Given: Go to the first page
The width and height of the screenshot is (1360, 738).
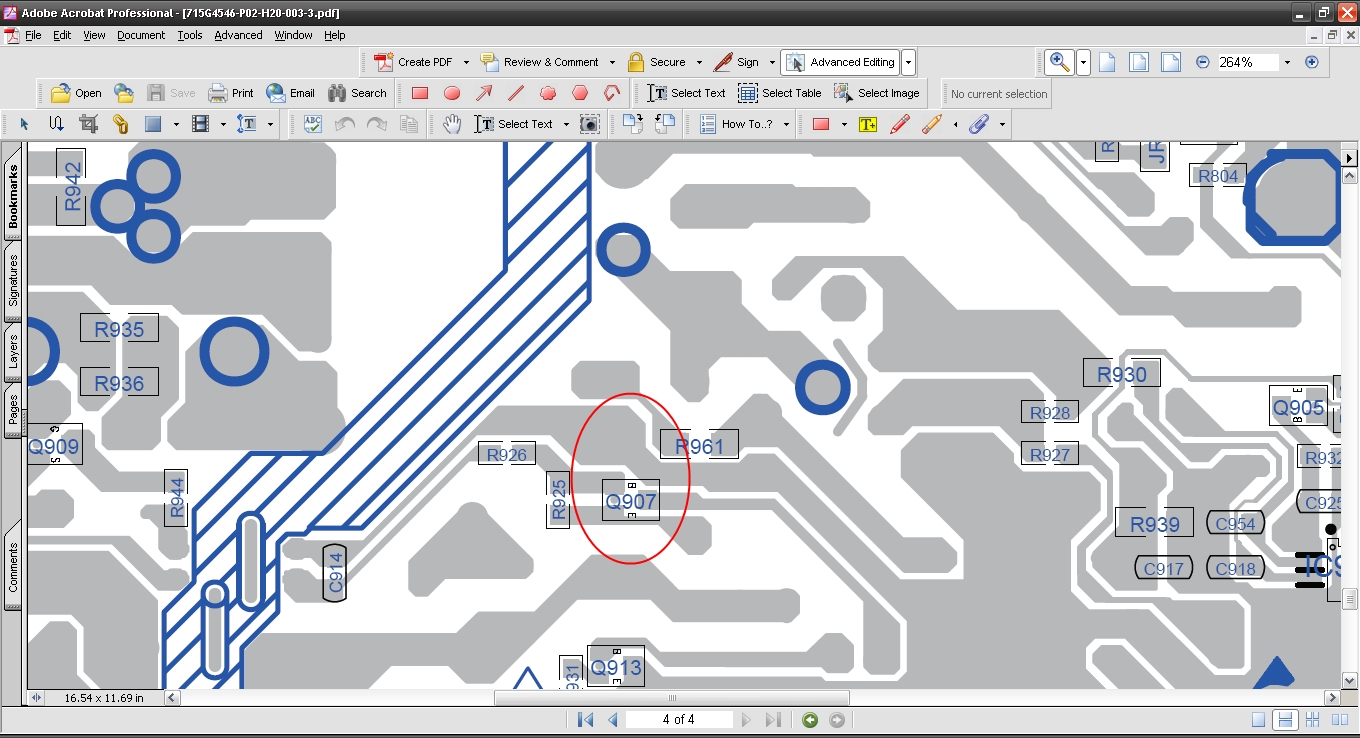Looking at the screenshot, I should tap(586, 720).
